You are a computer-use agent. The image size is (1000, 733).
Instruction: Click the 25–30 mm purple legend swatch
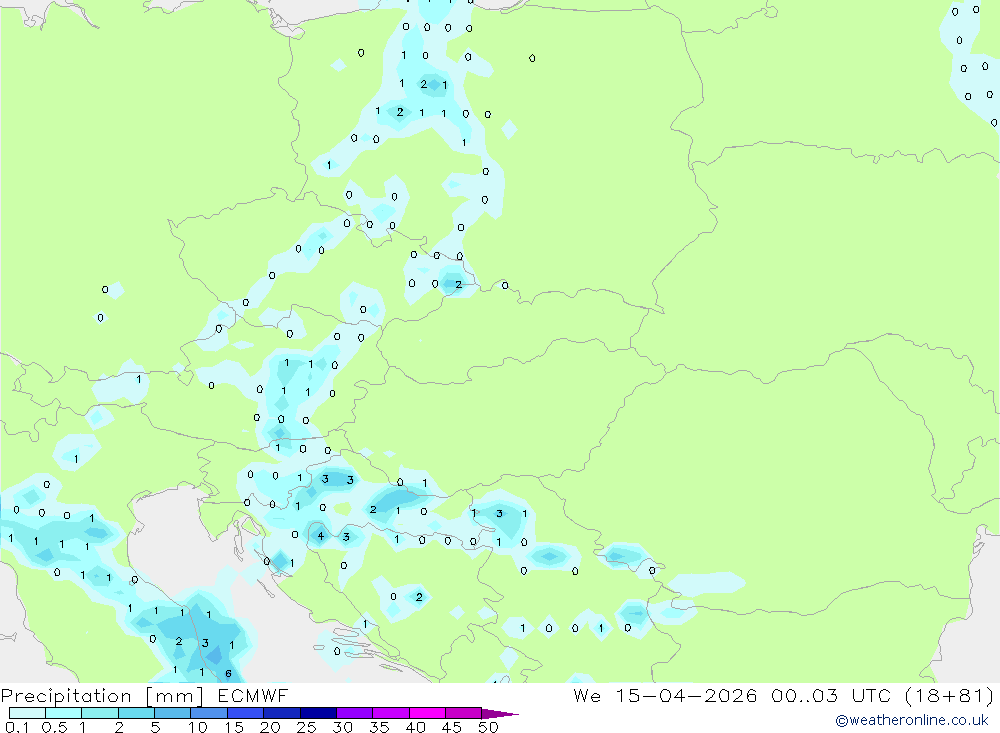pos(318,713)
